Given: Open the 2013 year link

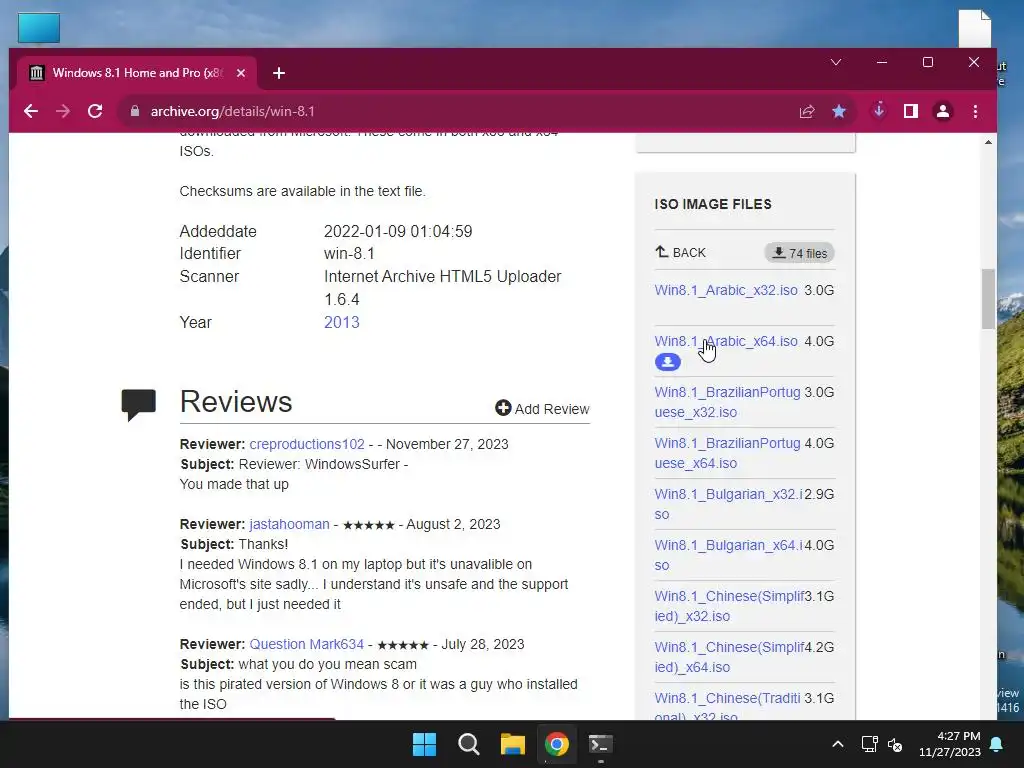Looking at the screenshot, I should [342, 322].
